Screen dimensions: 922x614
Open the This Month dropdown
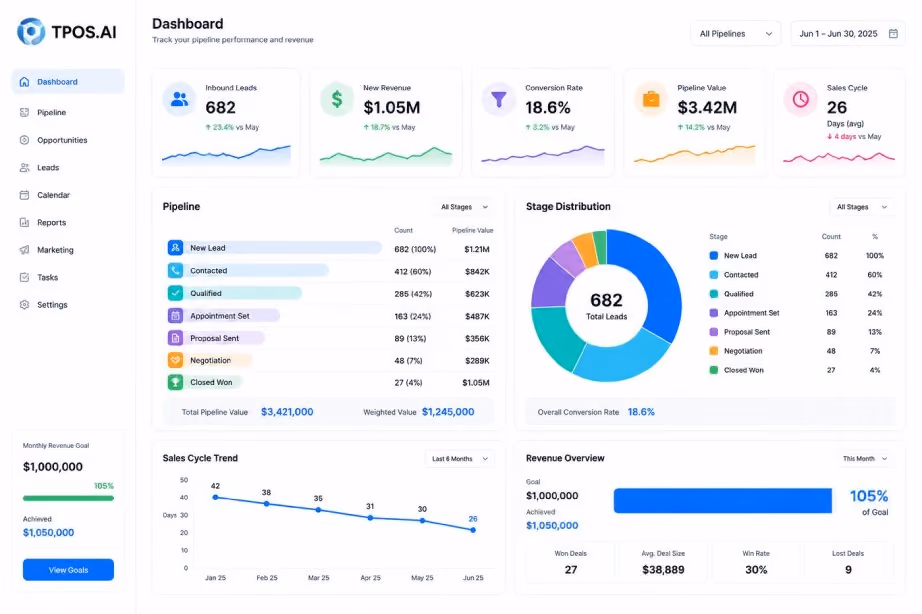pyautogui.click(x=865, y=459)
